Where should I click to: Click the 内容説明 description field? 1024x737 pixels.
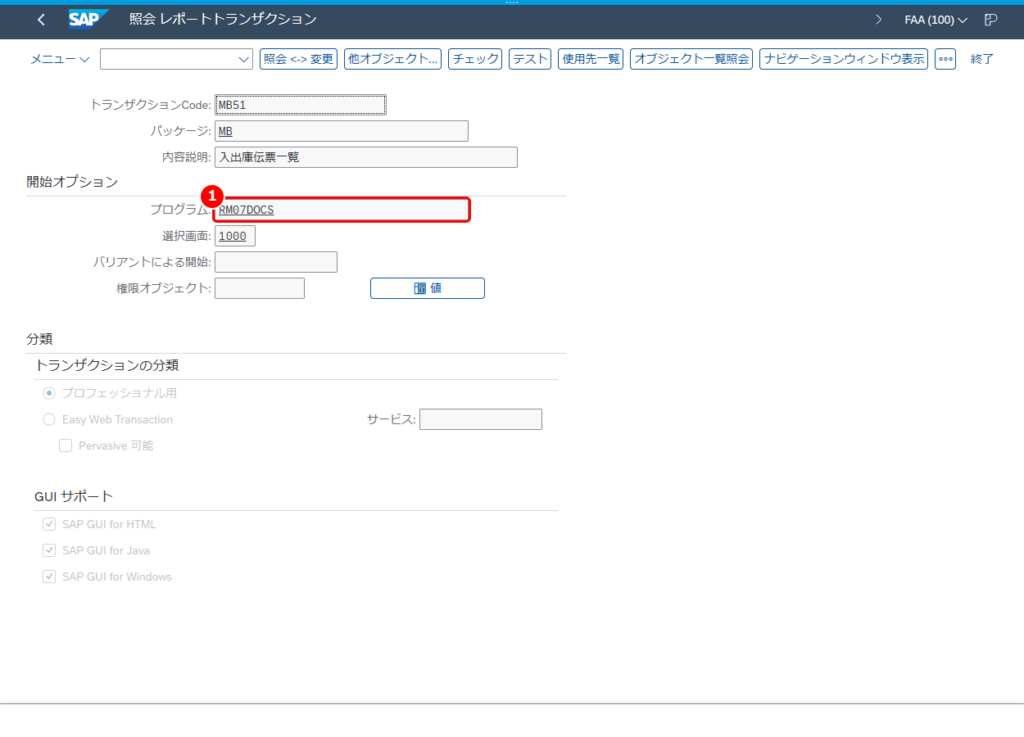click(366, 157)
